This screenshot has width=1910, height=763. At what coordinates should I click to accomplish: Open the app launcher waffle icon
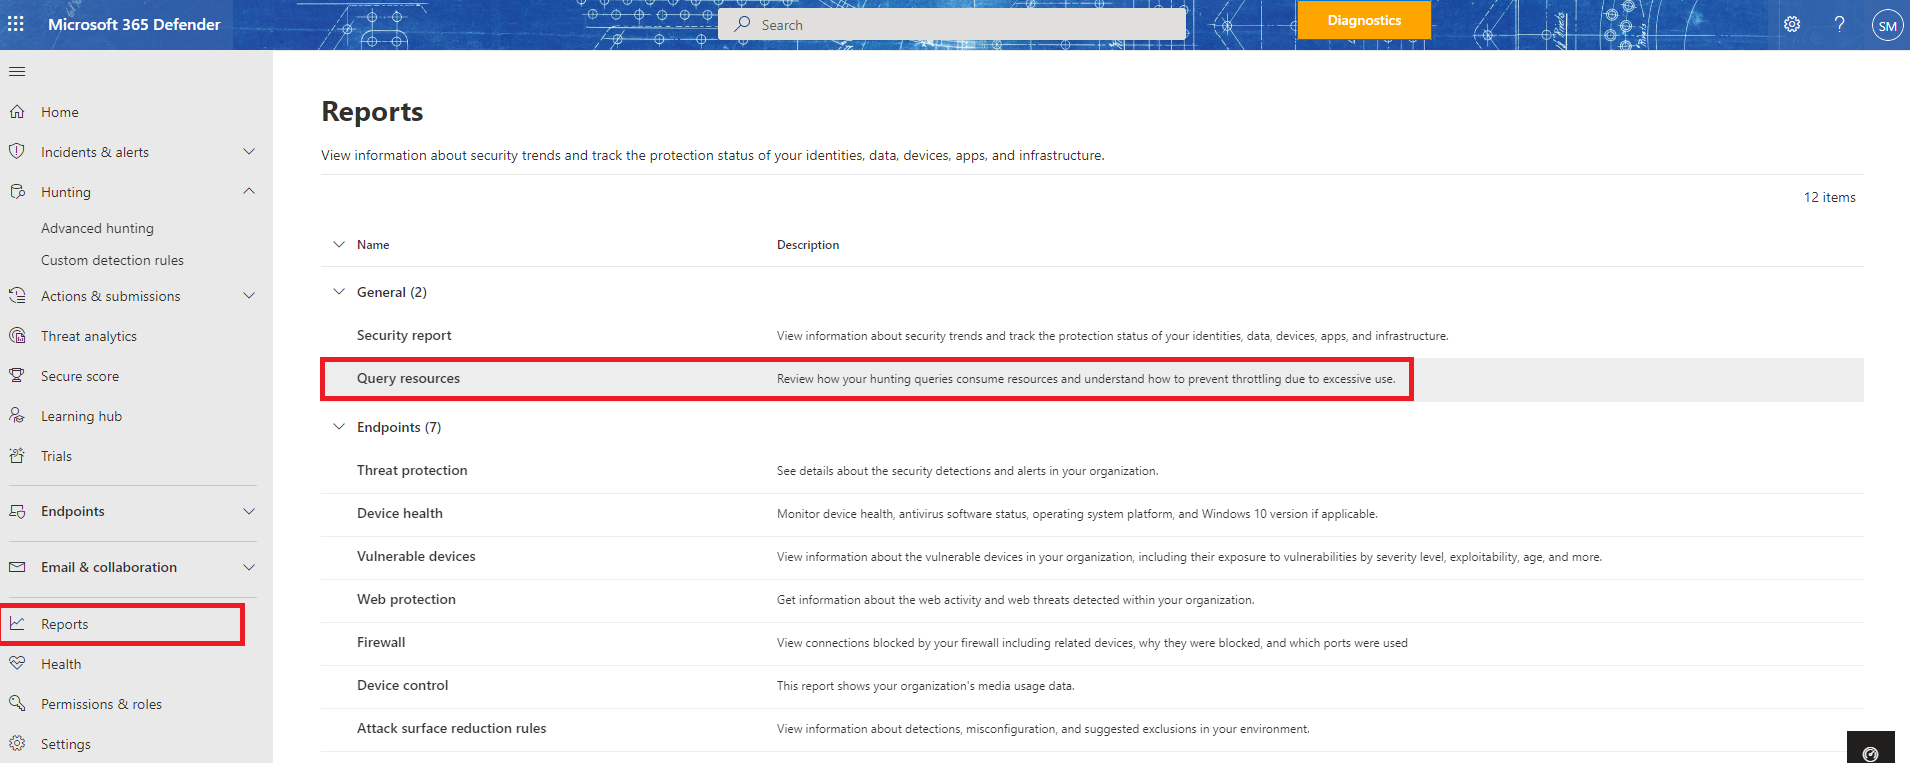16,24
